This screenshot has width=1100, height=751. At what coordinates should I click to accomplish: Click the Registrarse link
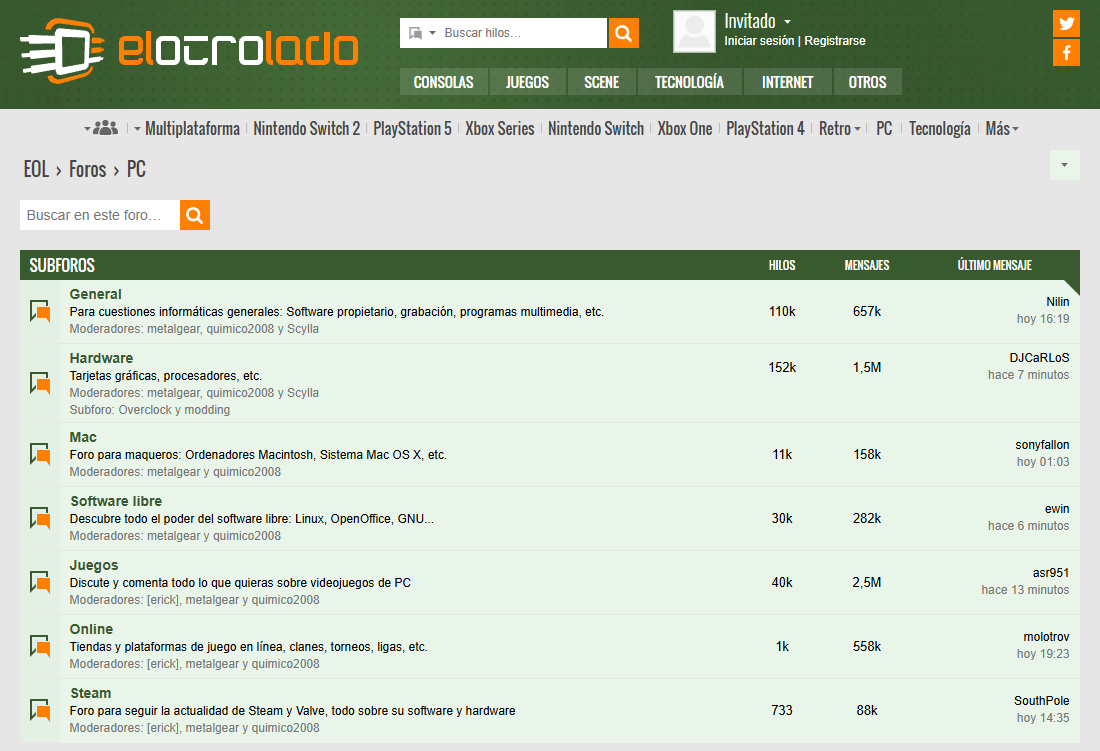point(835,41)
